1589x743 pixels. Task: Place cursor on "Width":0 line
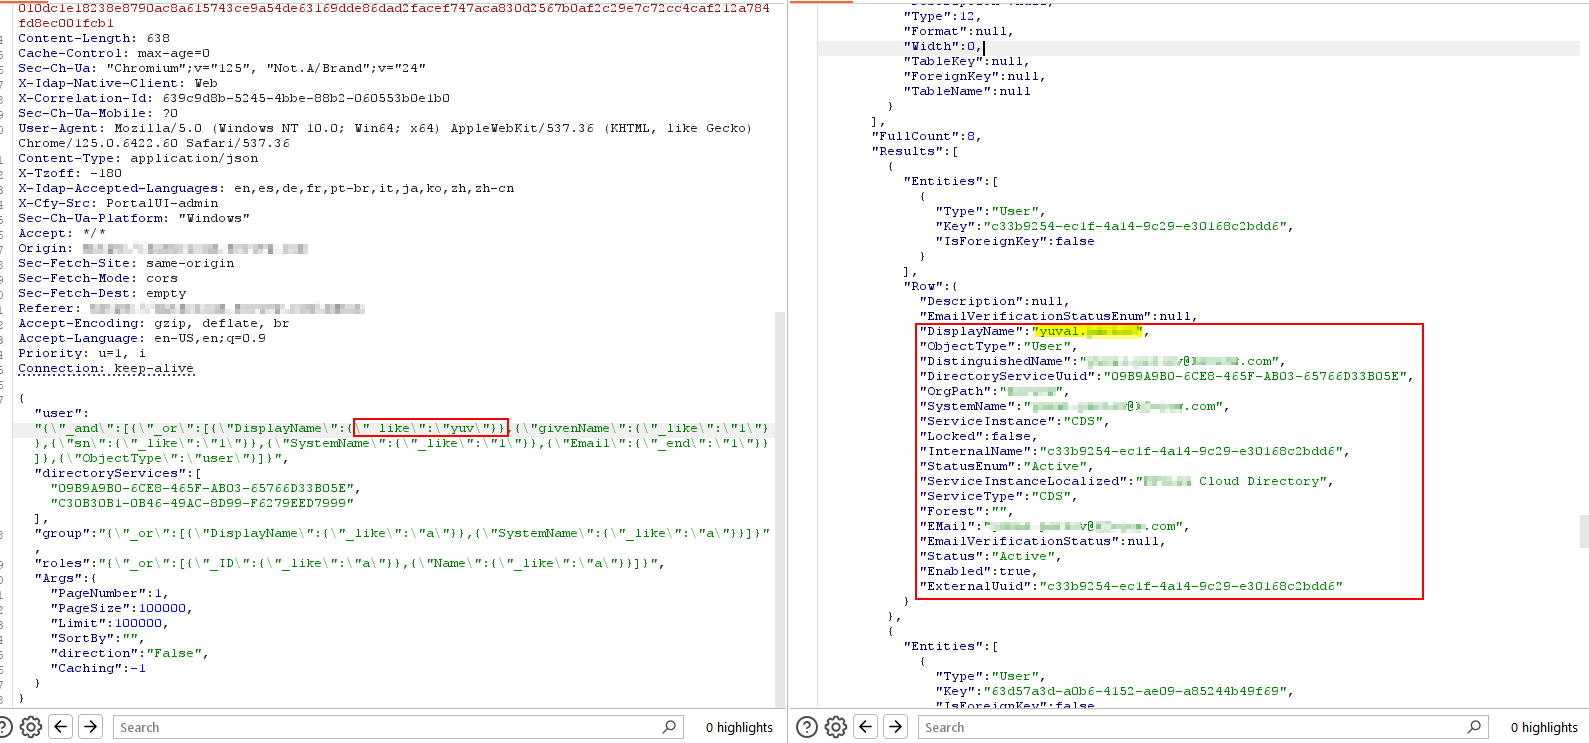943,46
